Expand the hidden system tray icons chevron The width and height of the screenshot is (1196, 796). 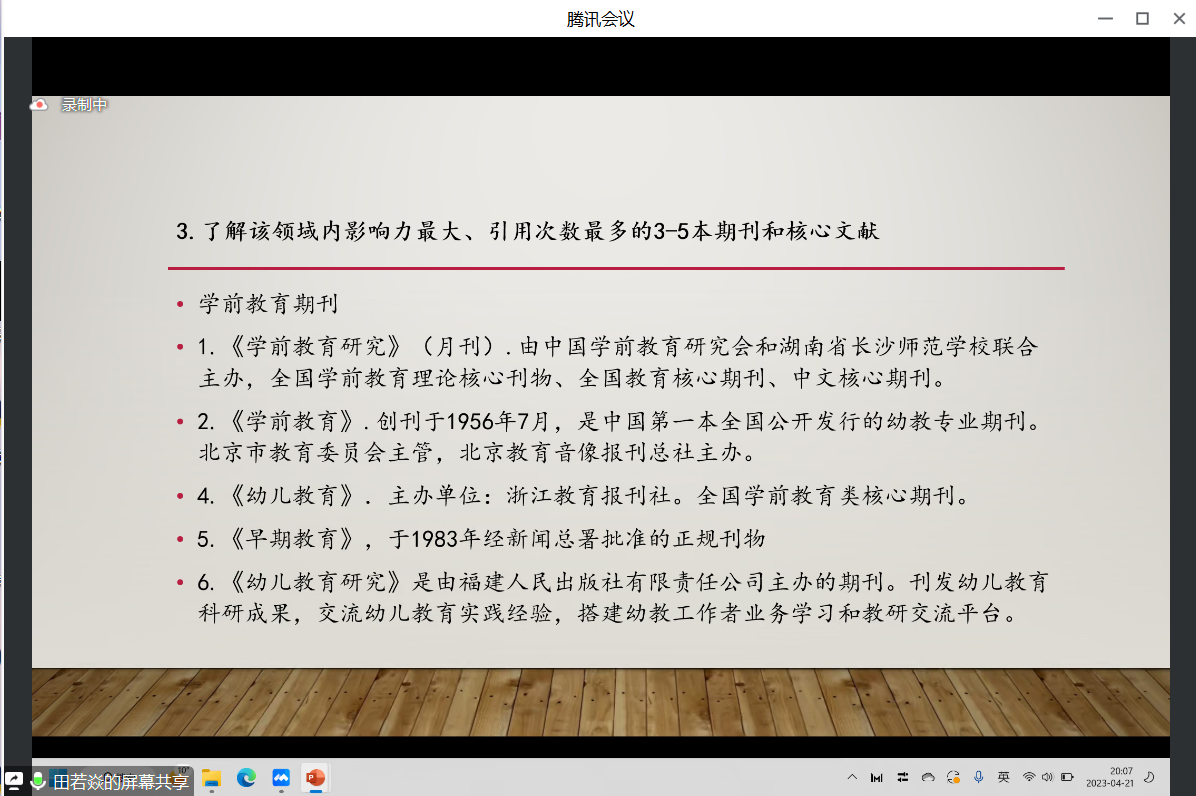(x=852, y=777)
